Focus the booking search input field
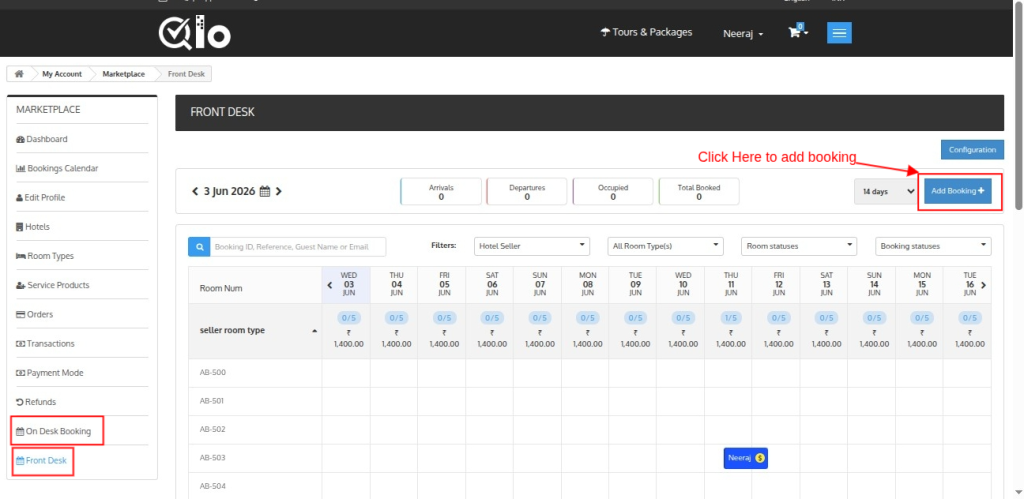 coord(298,247)
